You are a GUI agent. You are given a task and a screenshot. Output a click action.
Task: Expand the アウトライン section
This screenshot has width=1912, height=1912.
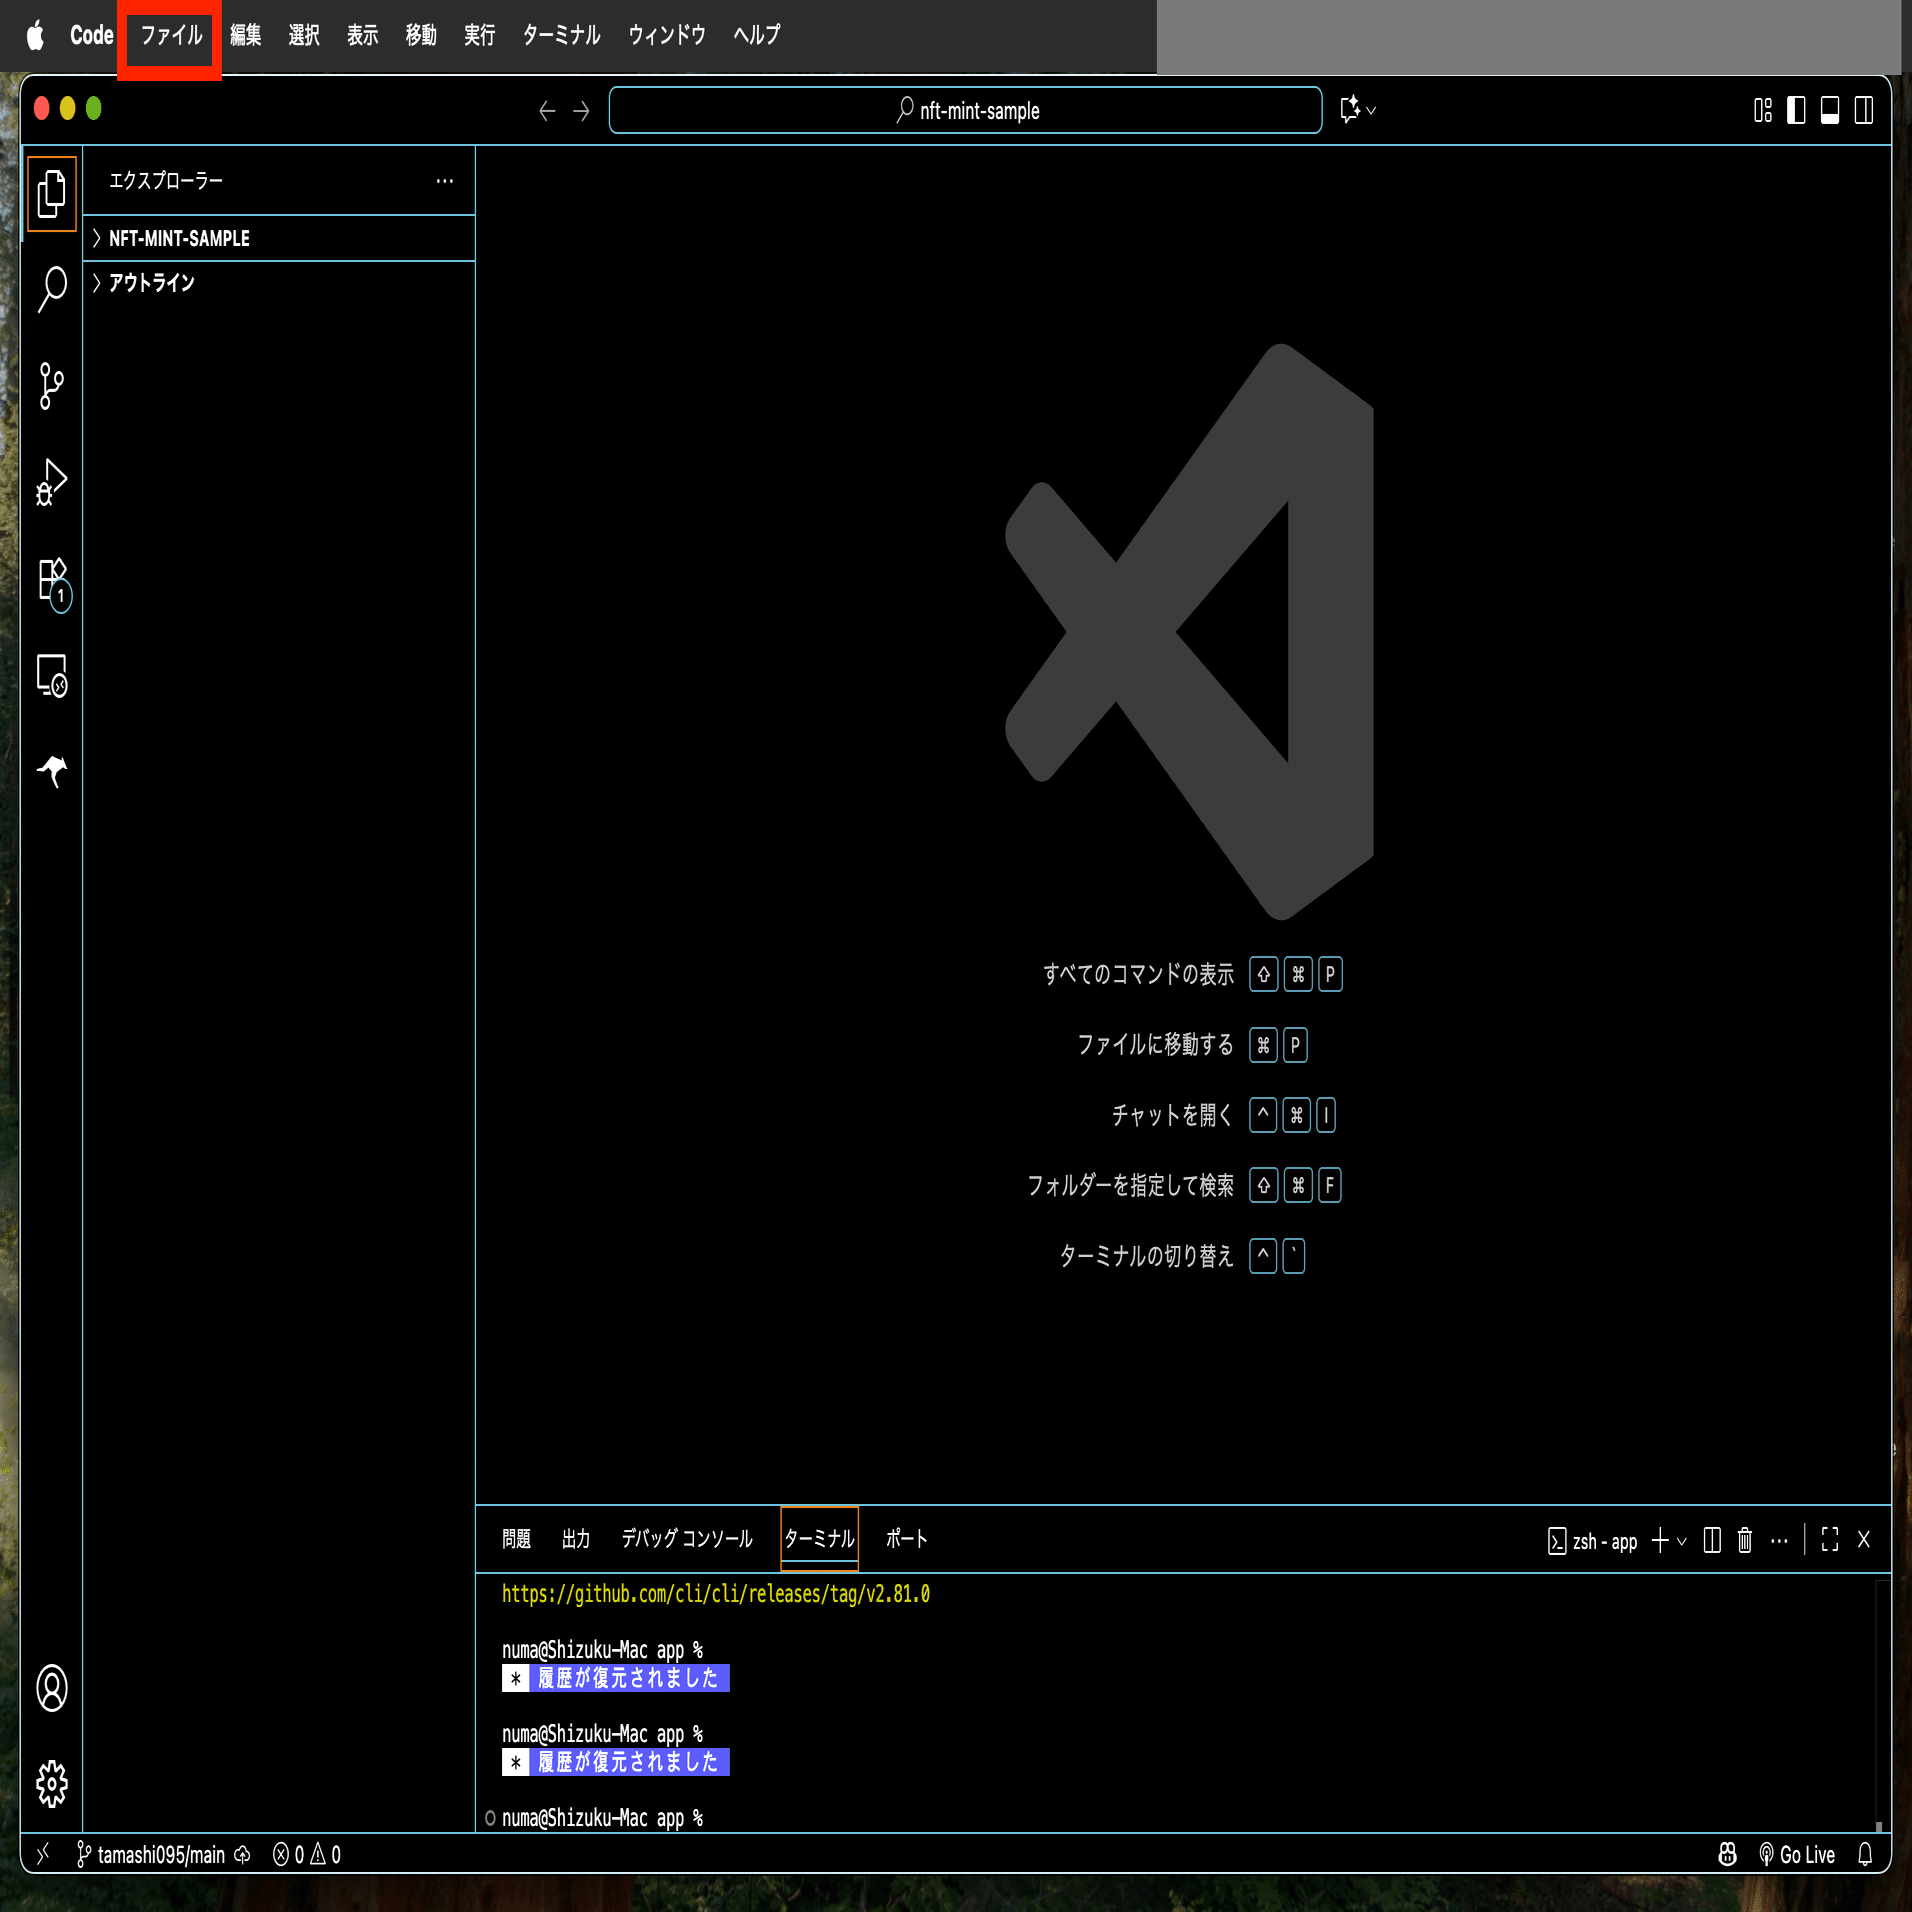tap(279, 283)
